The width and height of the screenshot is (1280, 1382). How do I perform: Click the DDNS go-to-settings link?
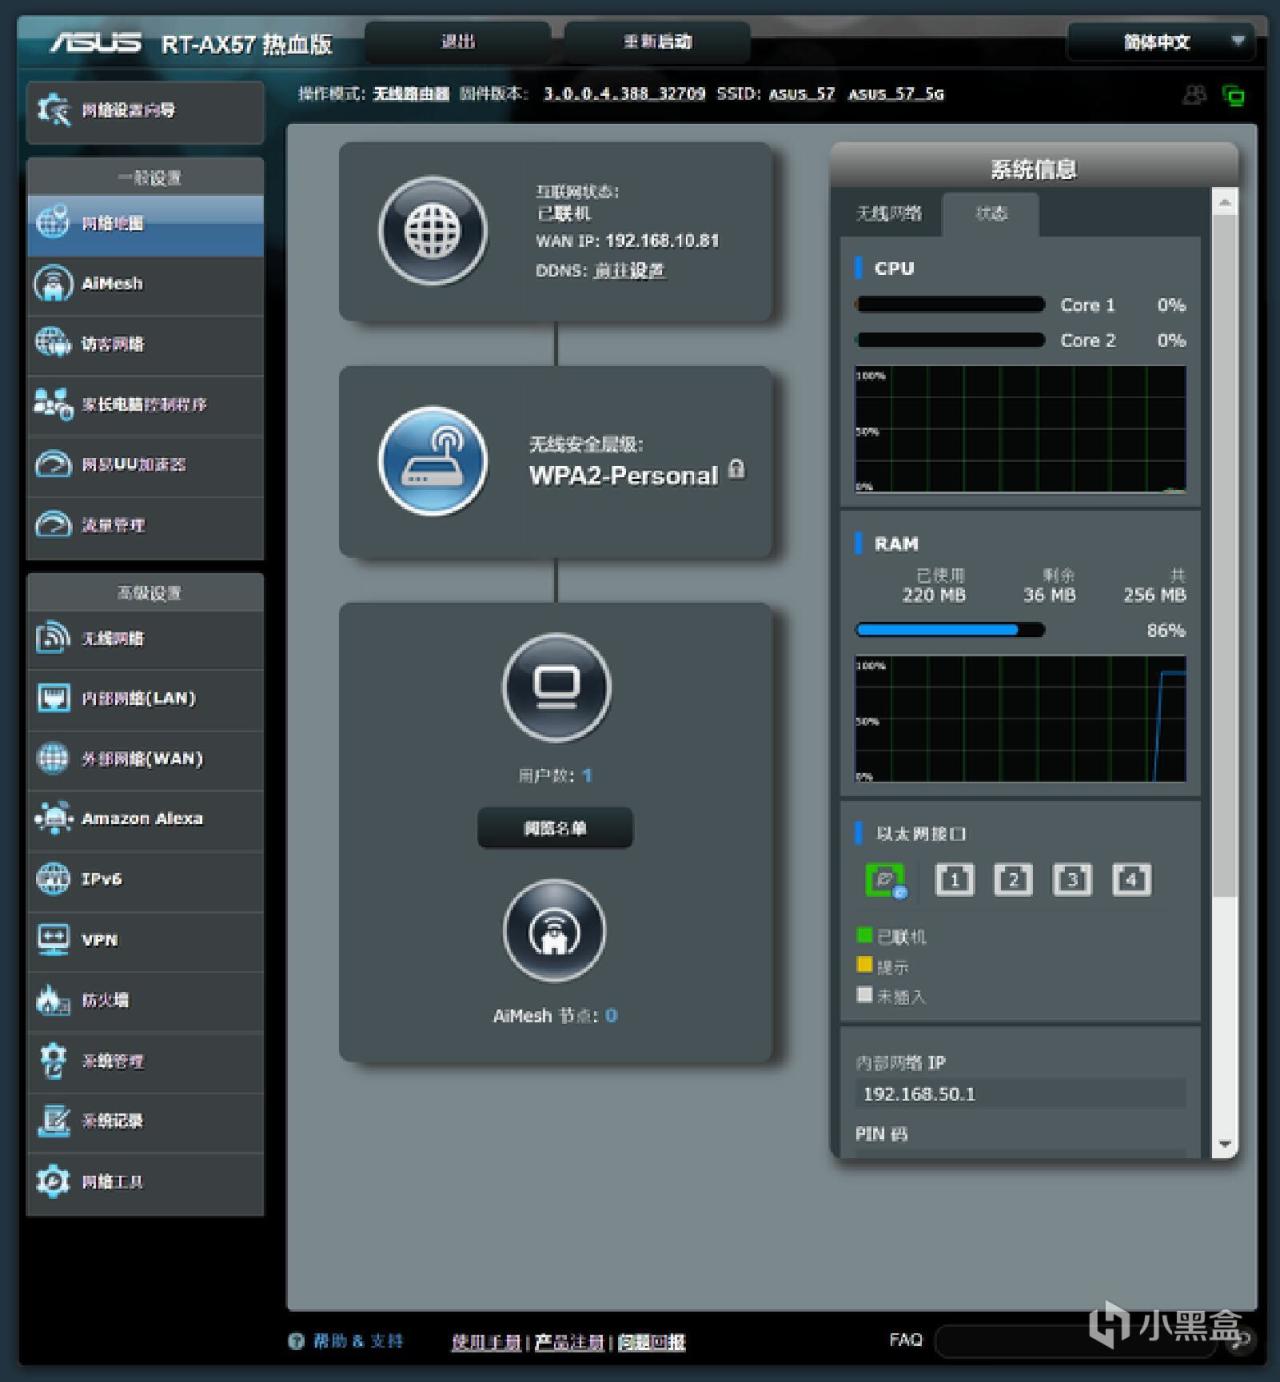pyautogui.click(x=629, y=271)
